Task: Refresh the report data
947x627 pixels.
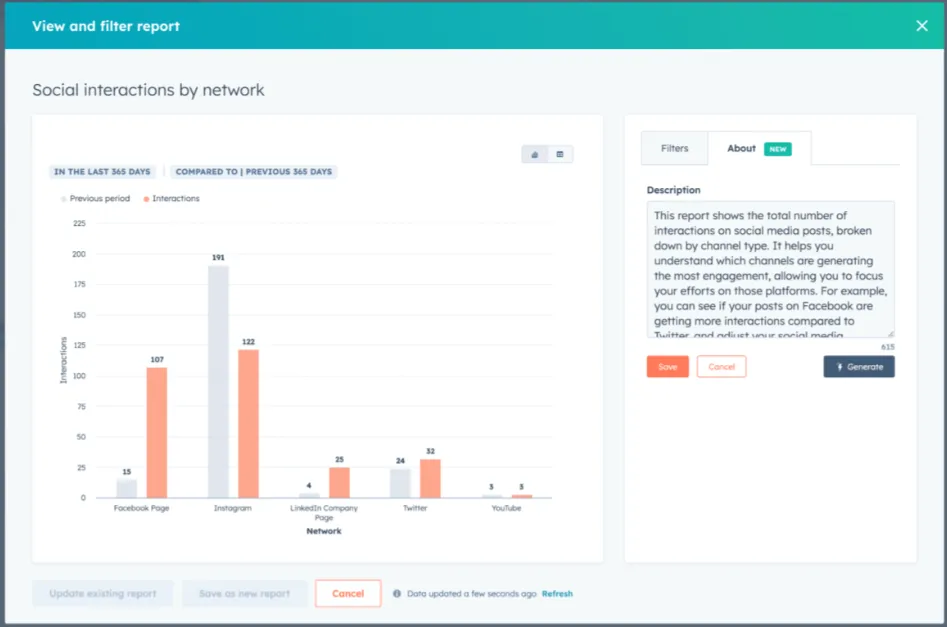Action: pos(557,594)
